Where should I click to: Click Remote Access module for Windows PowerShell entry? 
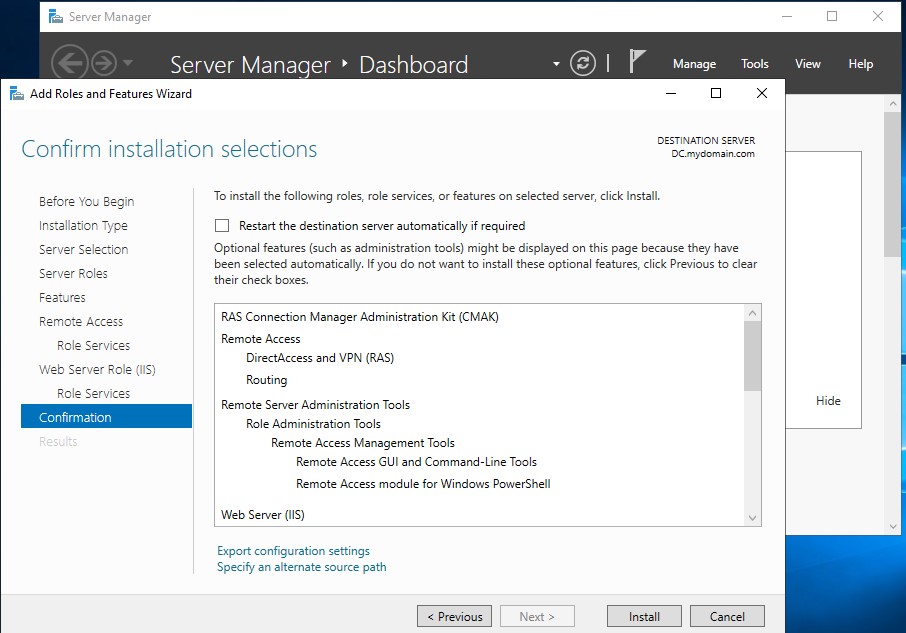click(x=423, y=484)
